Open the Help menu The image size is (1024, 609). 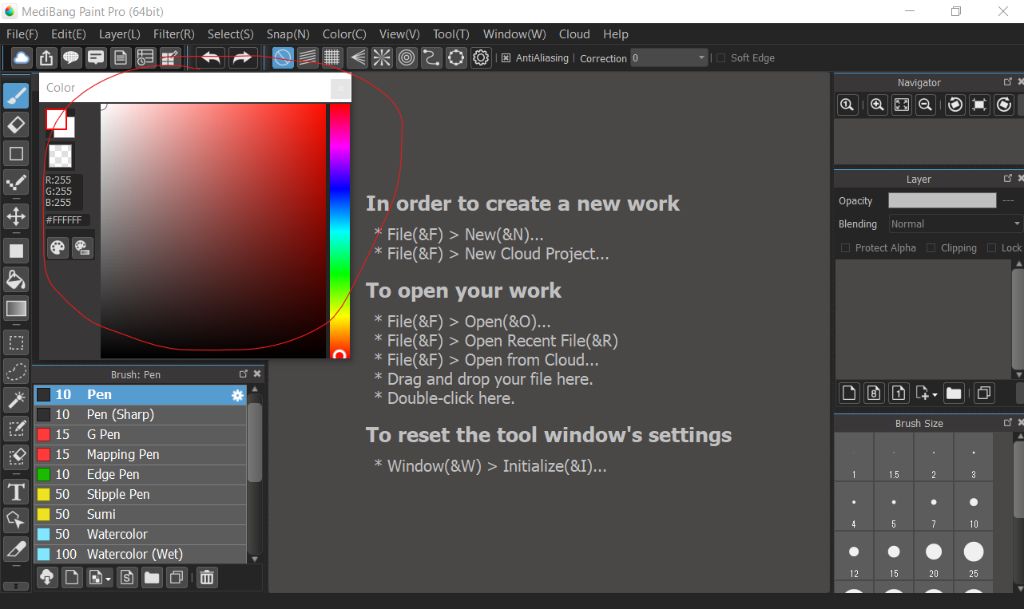[615, 34]
